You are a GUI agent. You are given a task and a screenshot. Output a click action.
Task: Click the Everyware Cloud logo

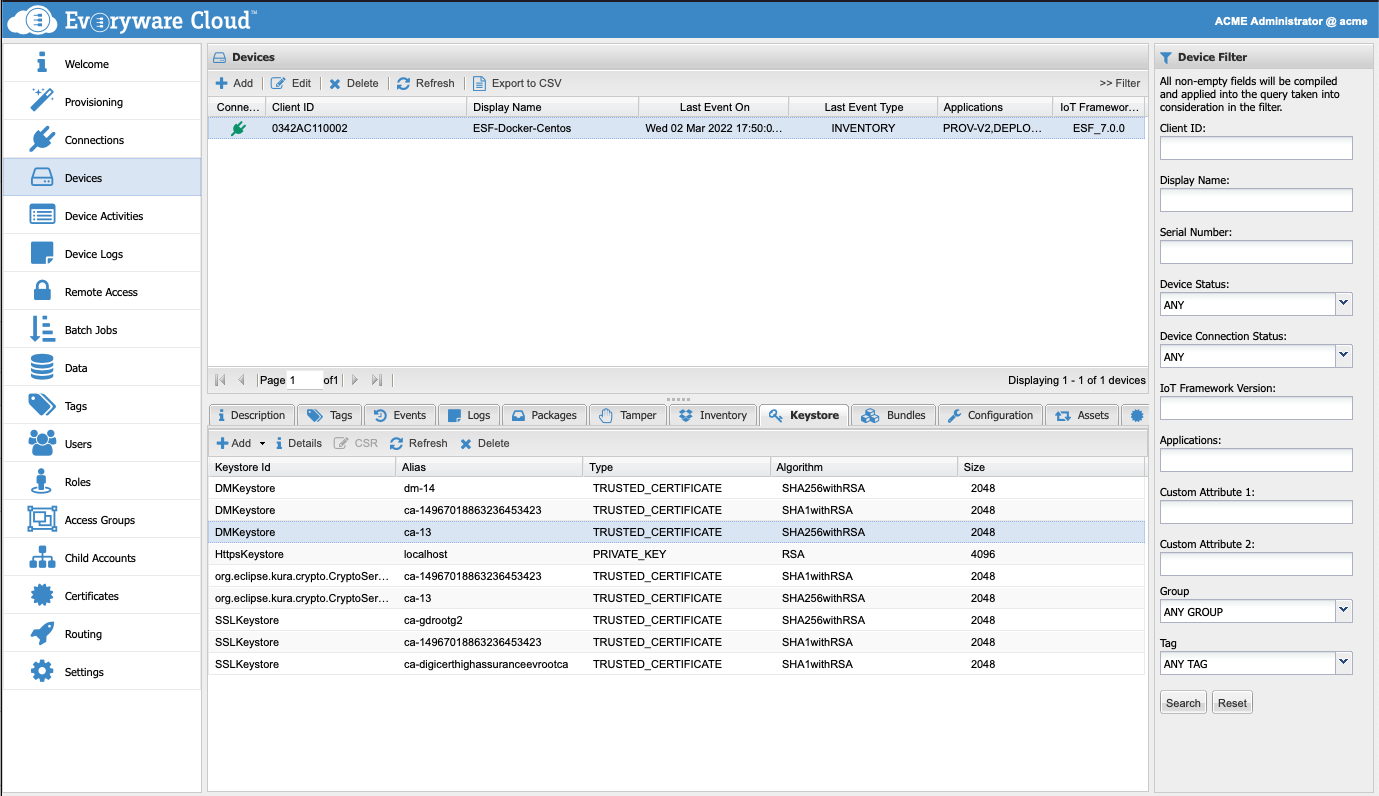(132, 18)
